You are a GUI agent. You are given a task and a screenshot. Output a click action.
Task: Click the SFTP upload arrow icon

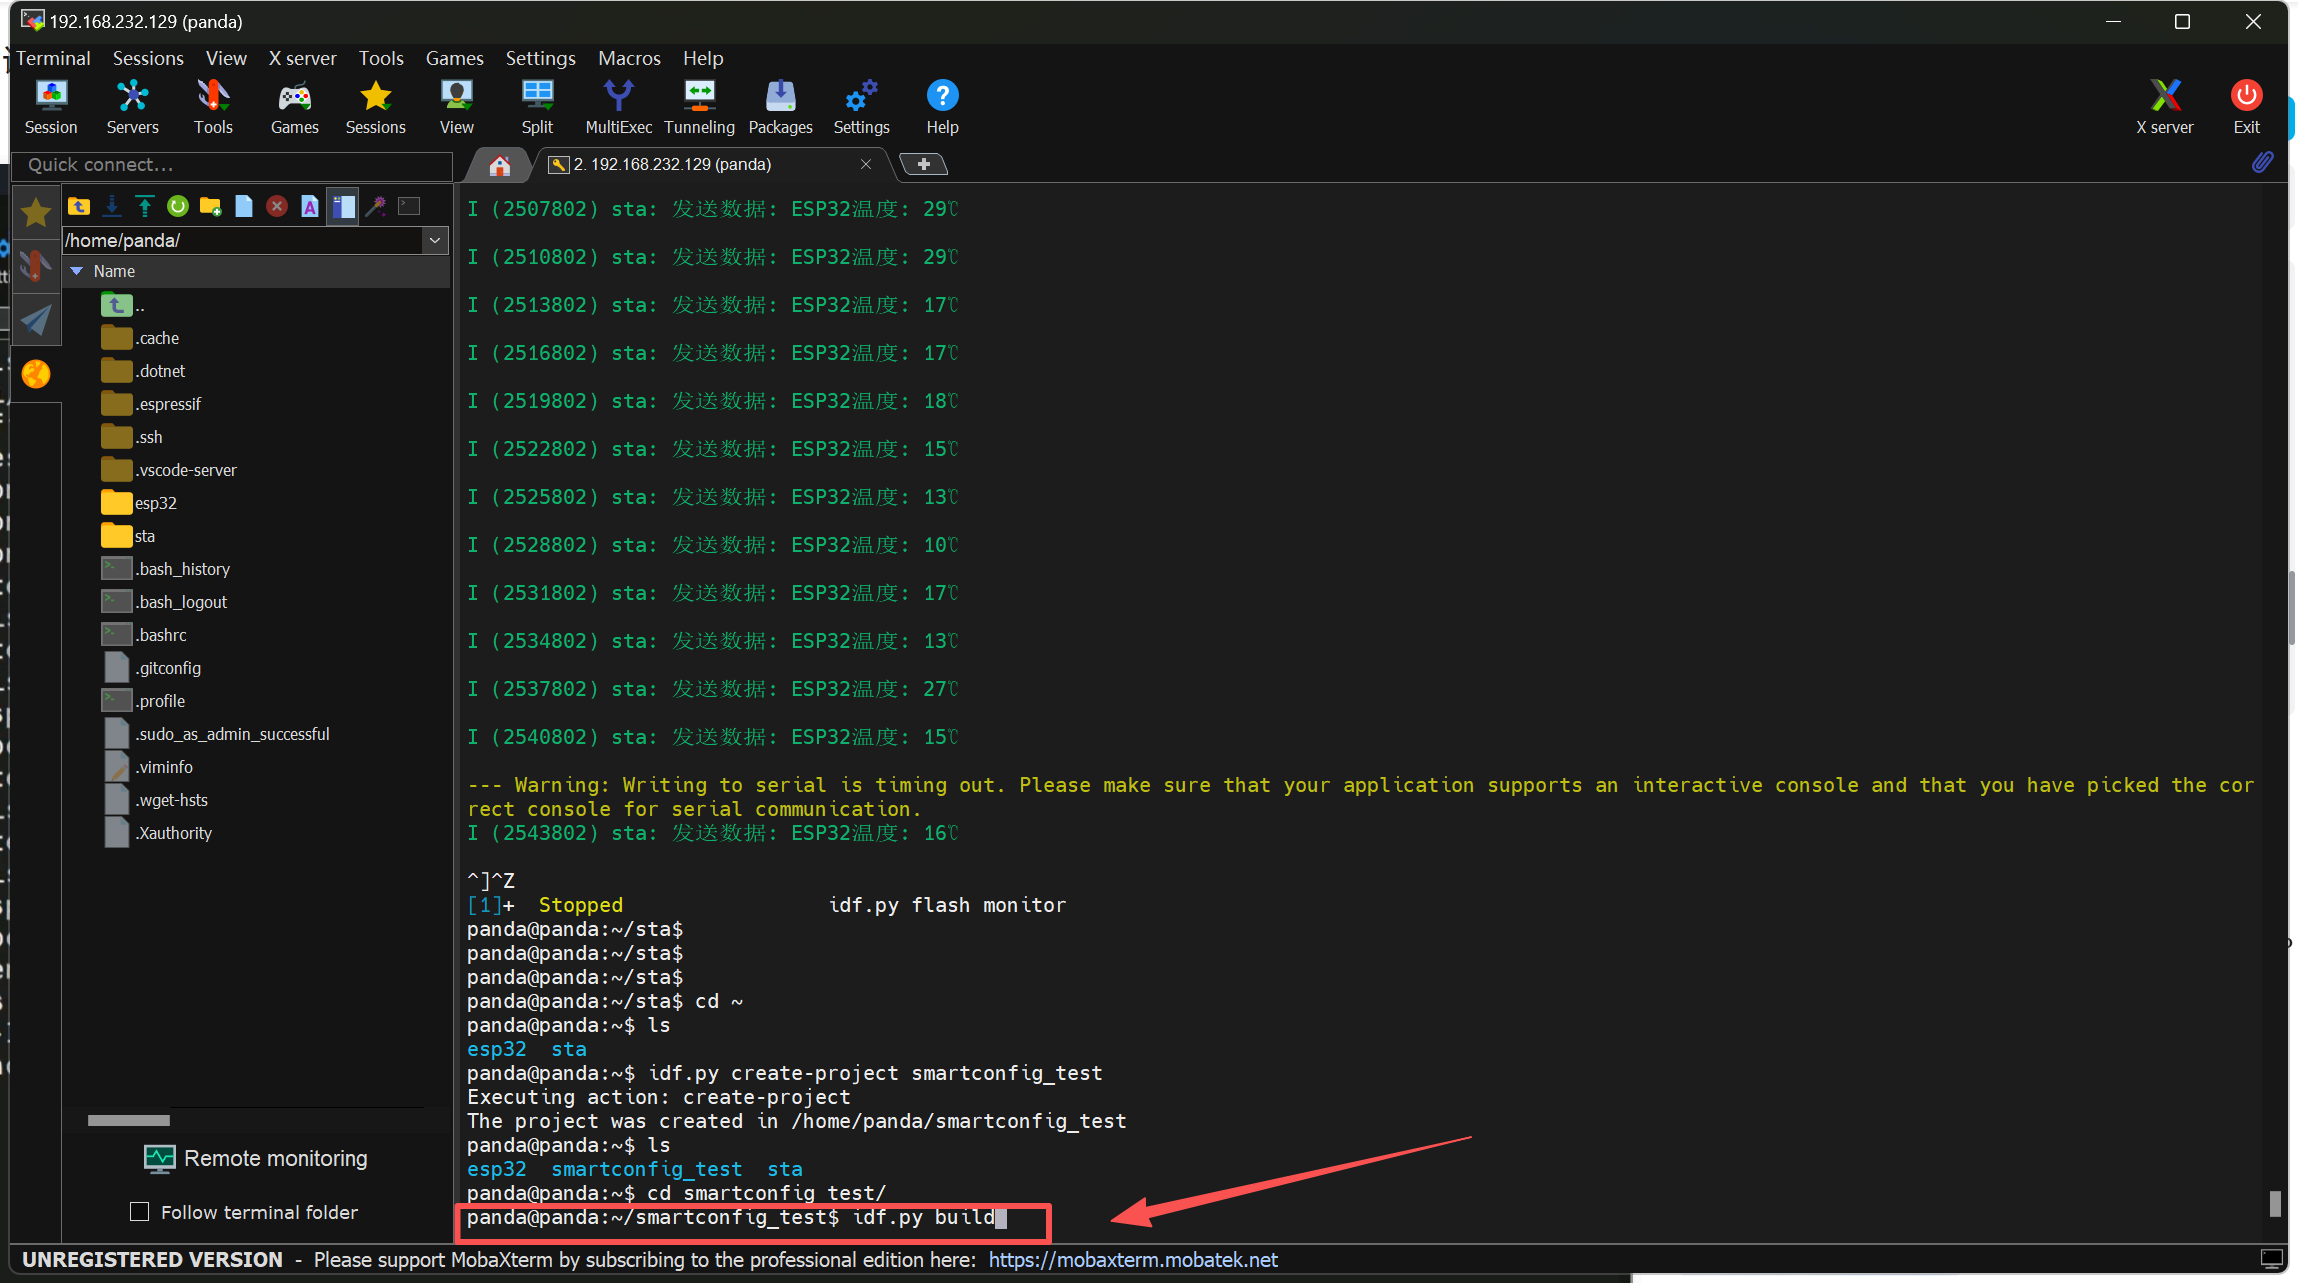coord(145,206)
